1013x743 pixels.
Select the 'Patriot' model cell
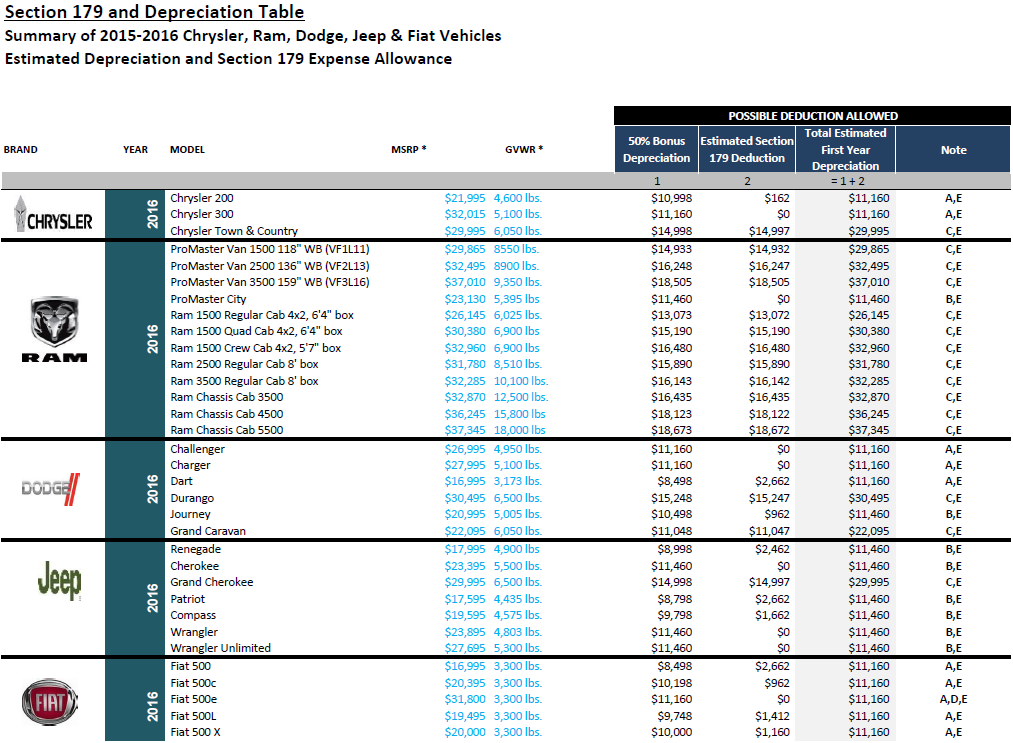(187, 599)
